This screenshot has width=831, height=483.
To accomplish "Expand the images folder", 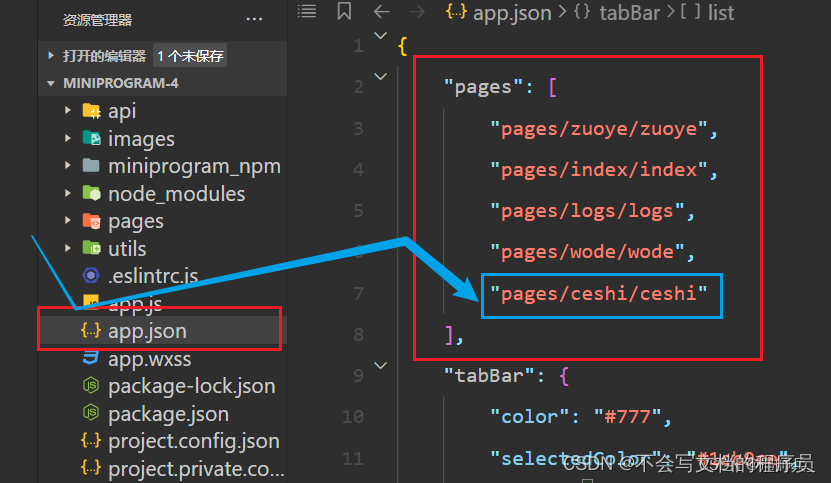I will click(68, 138).
